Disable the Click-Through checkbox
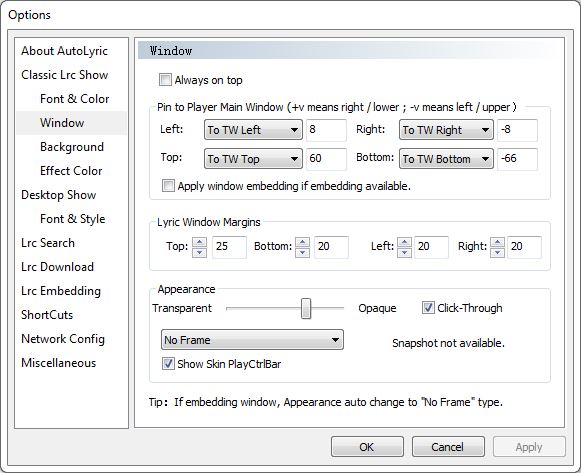 point(428,307)
